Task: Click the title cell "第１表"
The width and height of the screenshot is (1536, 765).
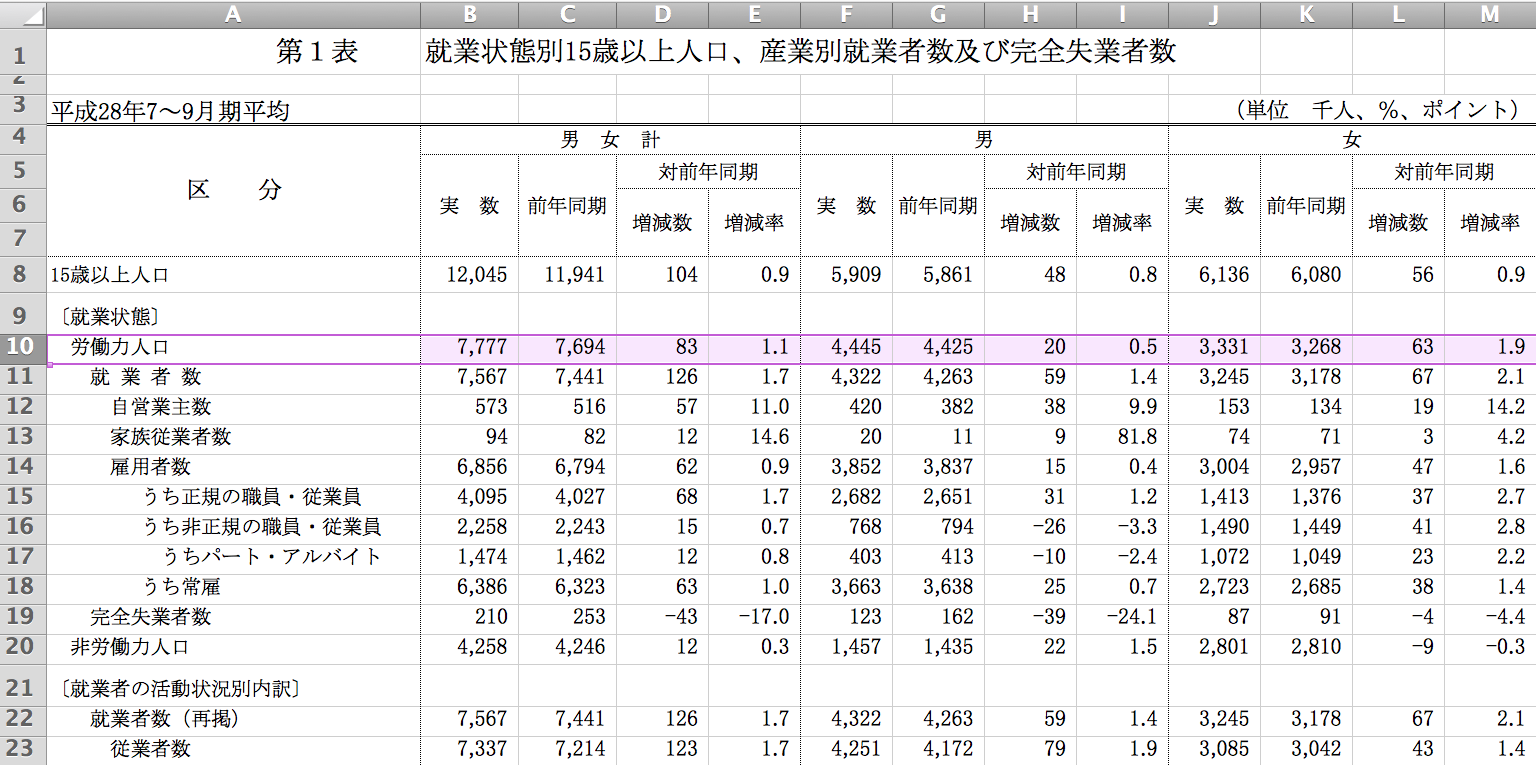Action: [x=317, y=52]
